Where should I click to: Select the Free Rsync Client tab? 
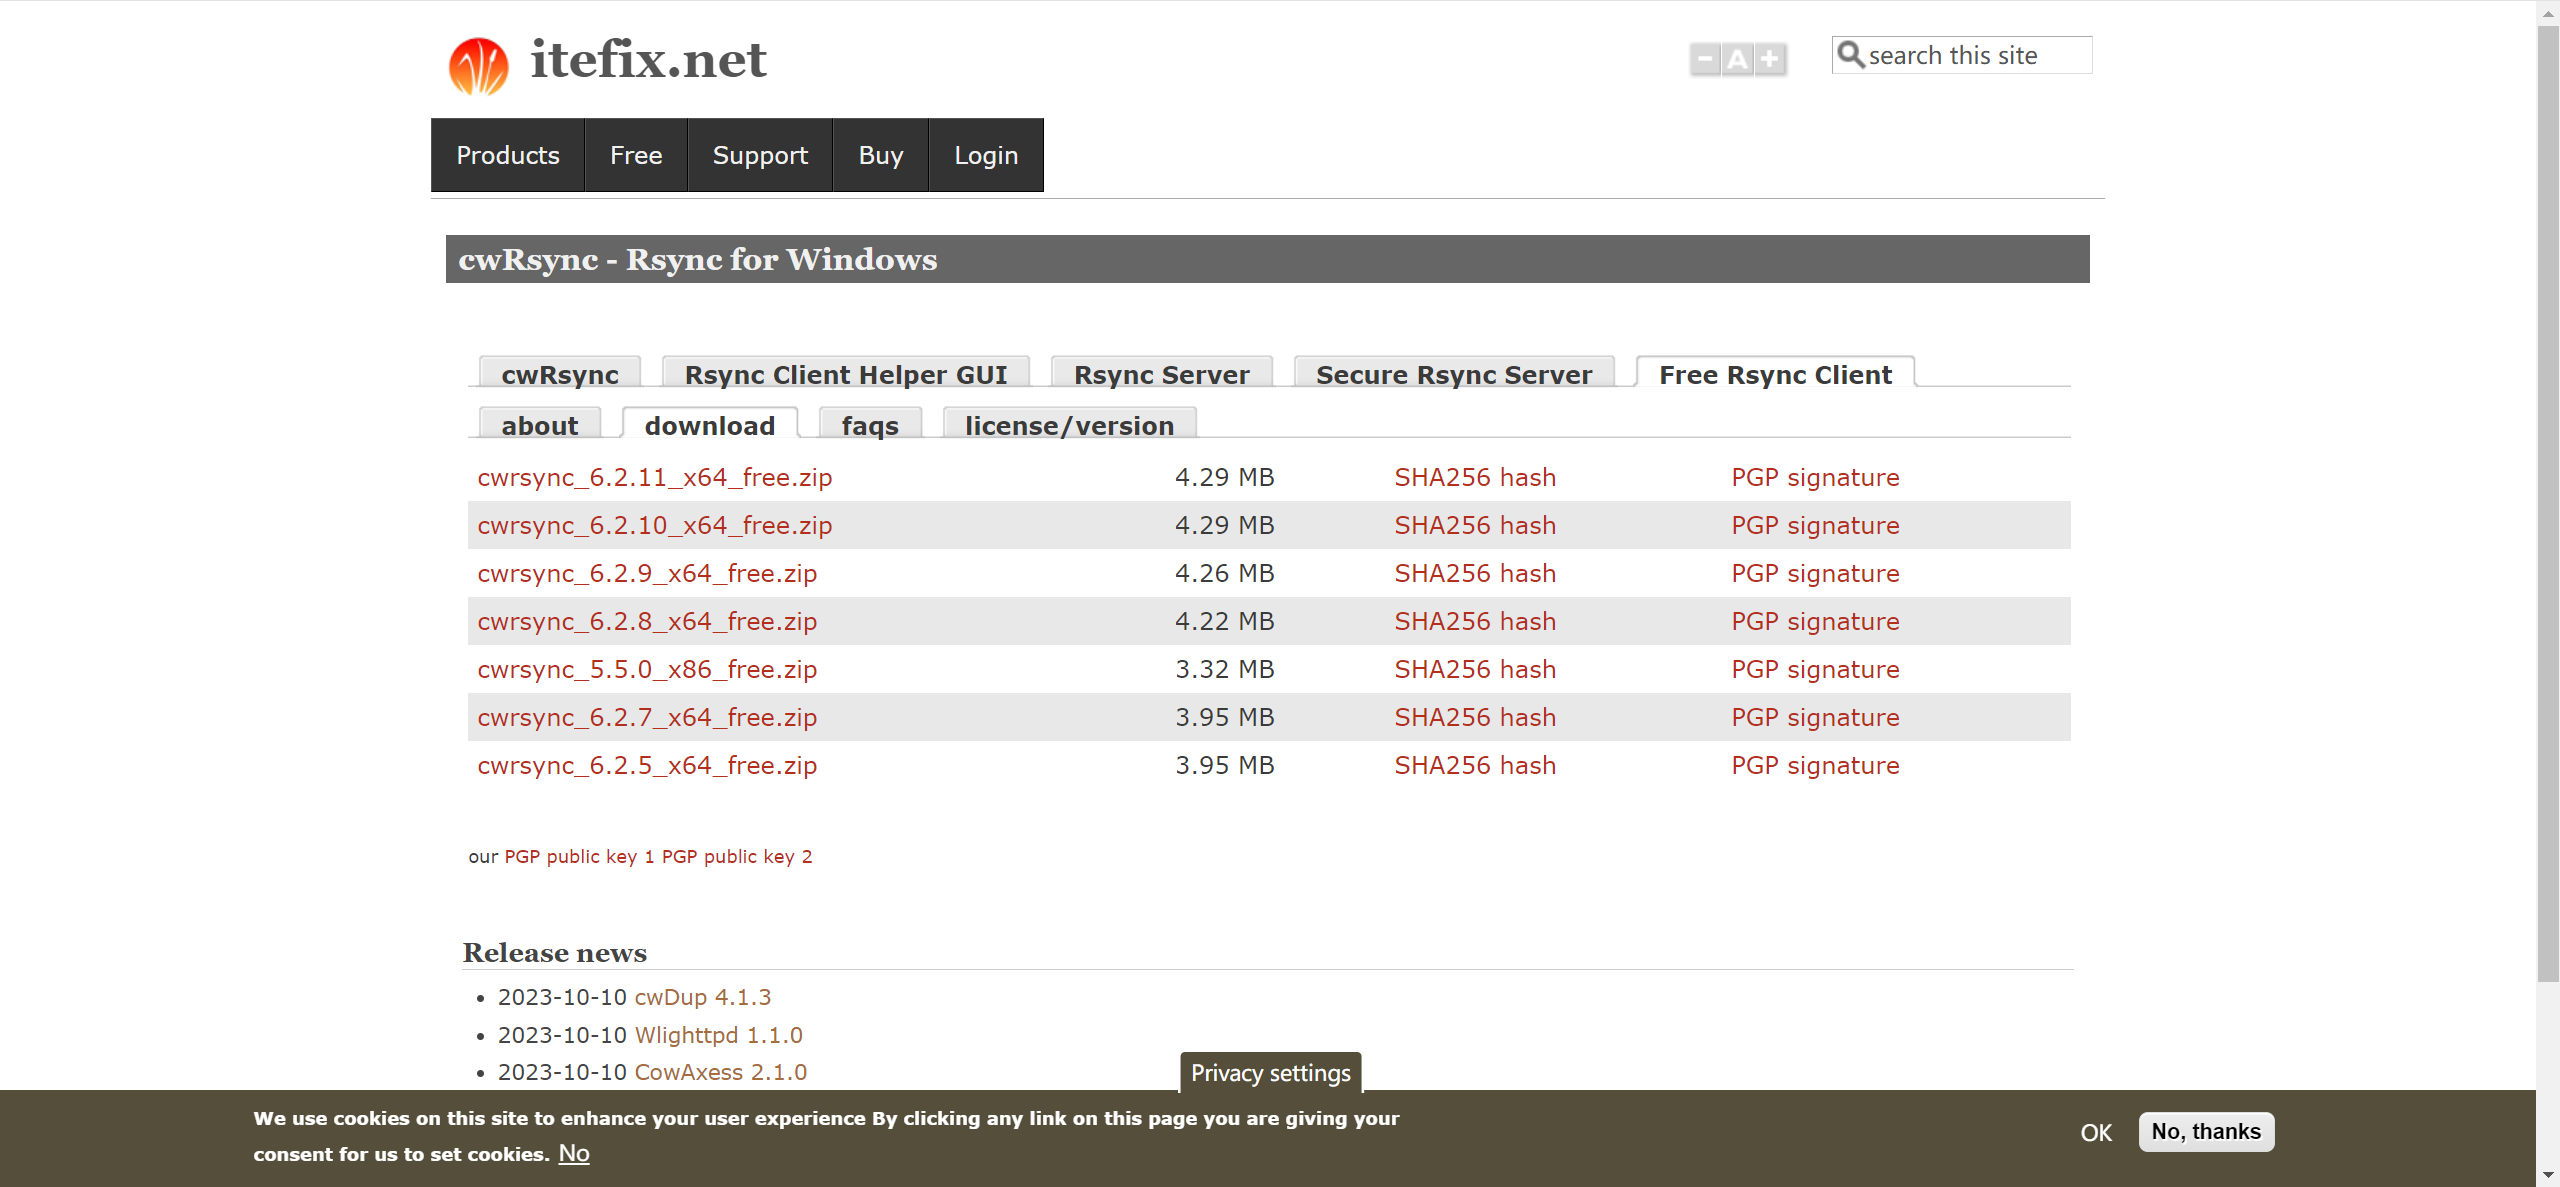tap(1775, 374)
